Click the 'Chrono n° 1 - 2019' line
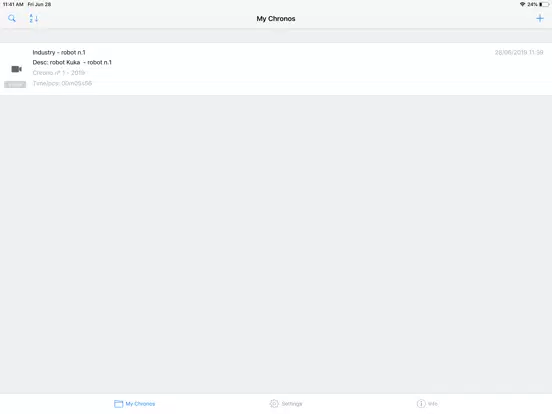The image size is (552, 414). 59,73
